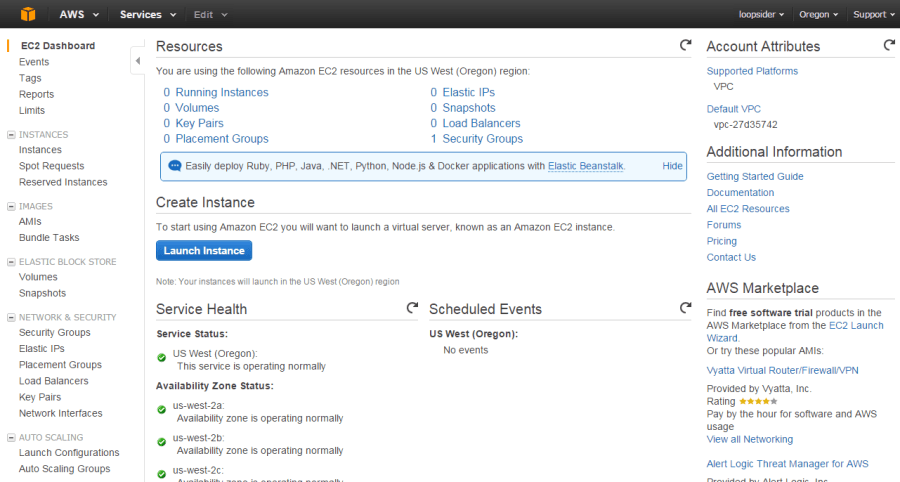Collapse the ELASTIC BLOCK STORE section
The image size is (900, 482).
click(x=11, y=262)
